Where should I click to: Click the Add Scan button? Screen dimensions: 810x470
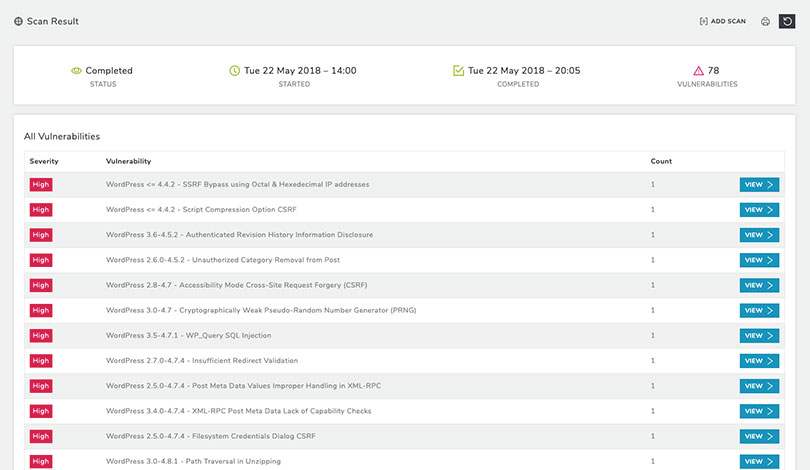(722, 21)
